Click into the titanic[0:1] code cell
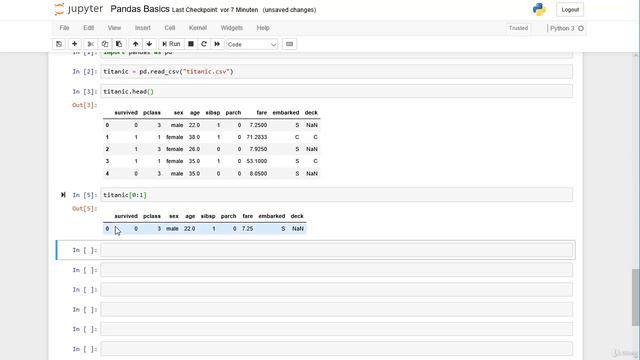The height and width of the screenshot is (360, 640). click(x=337, y=195)
